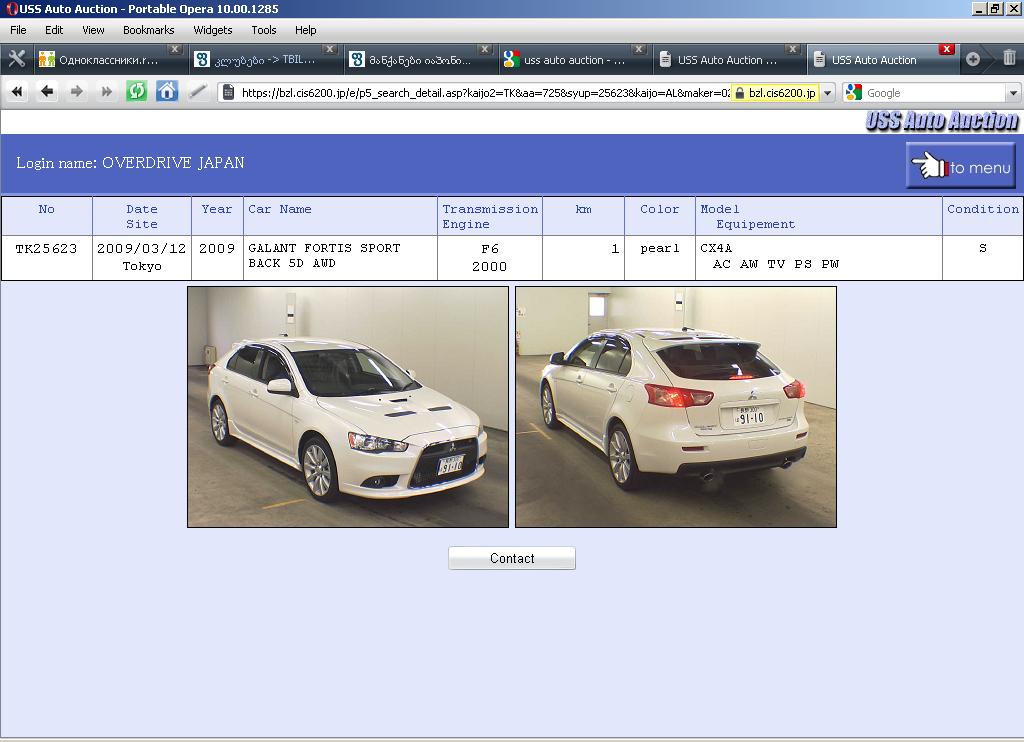Expand the address bar history dropdown
This screenshot has width=1024, height=742.
click(x=827, y=93)
